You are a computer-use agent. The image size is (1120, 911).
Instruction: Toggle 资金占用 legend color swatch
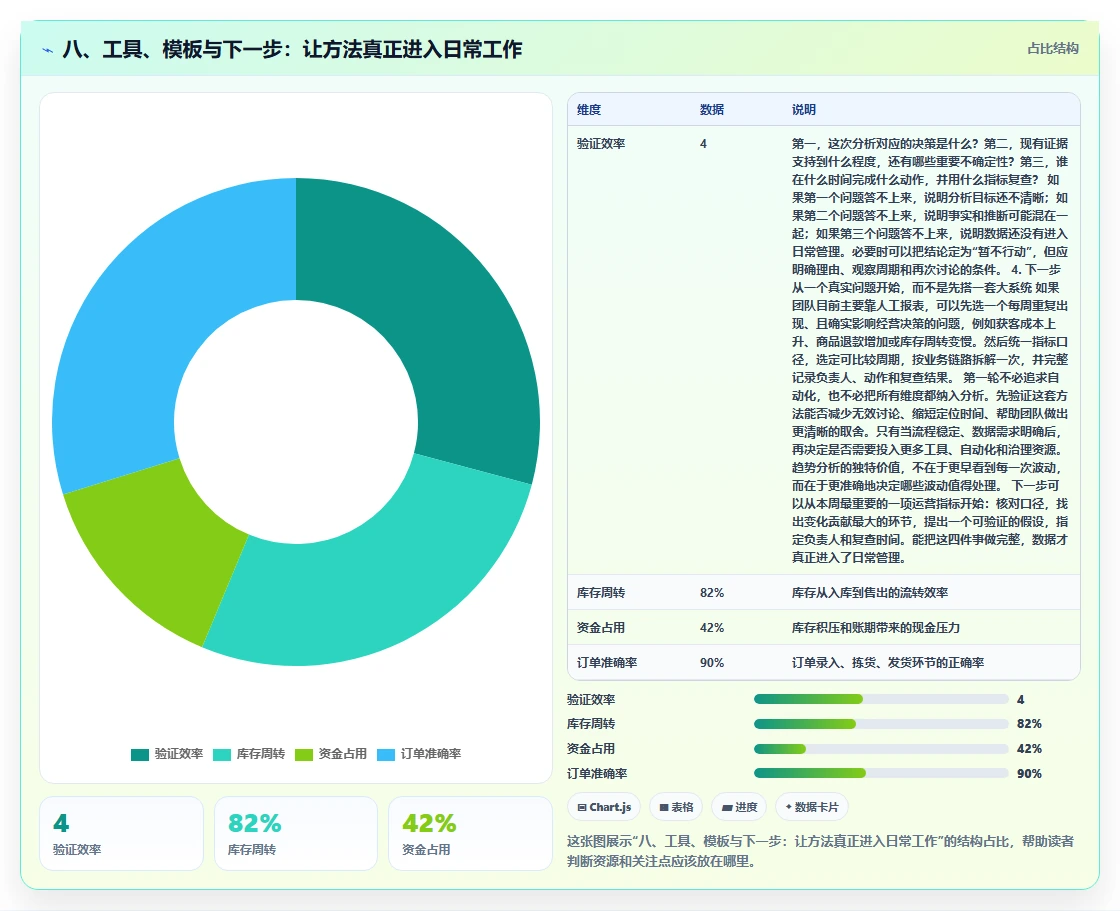coord(304,755)
